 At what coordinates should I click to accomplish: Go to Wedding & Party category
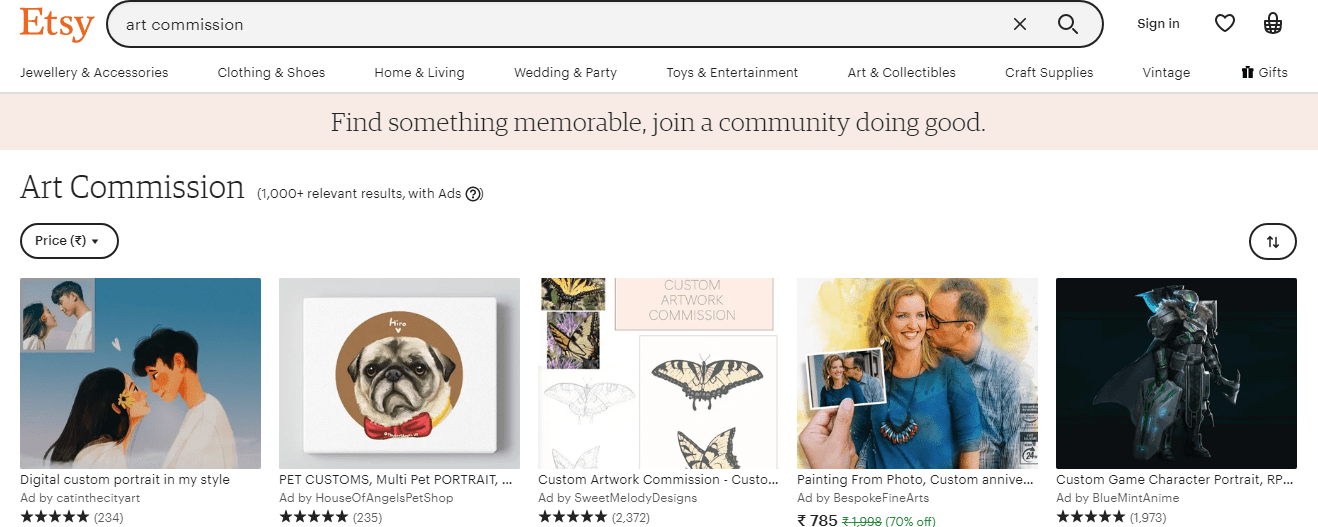point(565,72)
